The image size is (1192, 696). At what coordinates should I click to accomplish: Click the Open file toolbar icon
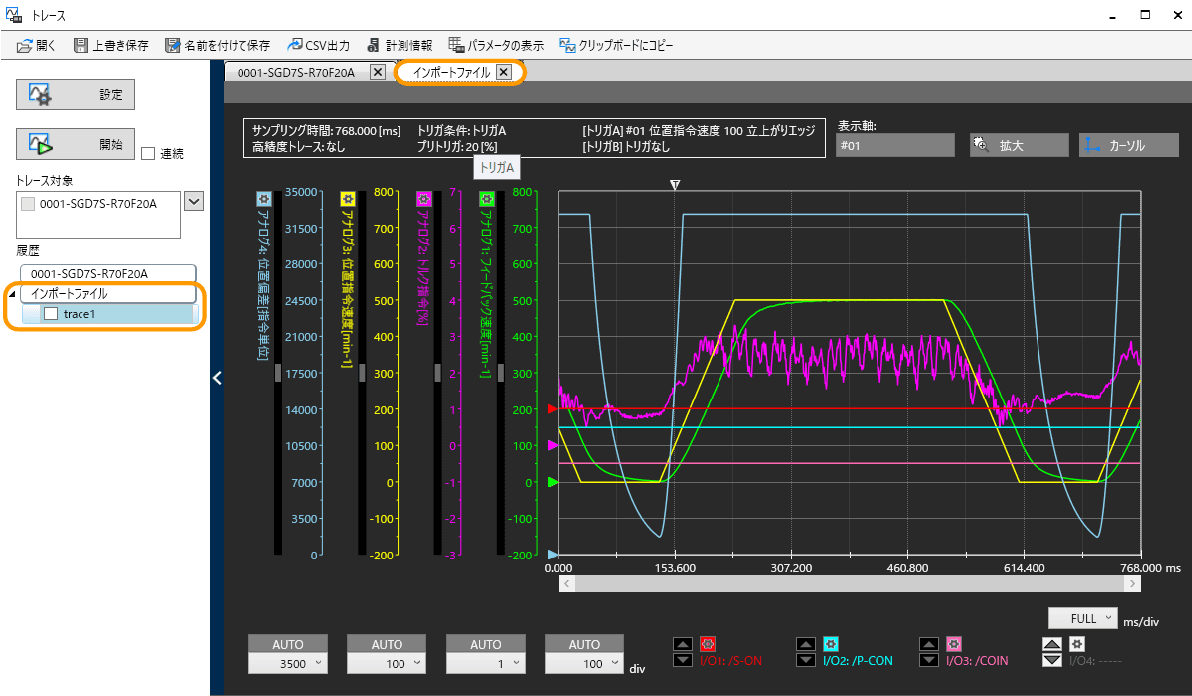[x=25, y=45]
